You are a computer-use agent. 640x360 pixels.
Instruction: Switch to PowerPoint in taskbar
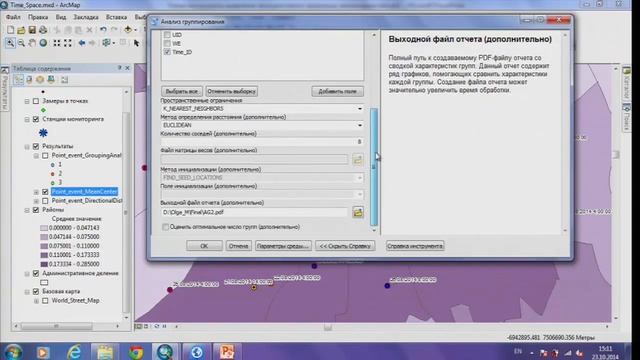coord(227,351)
